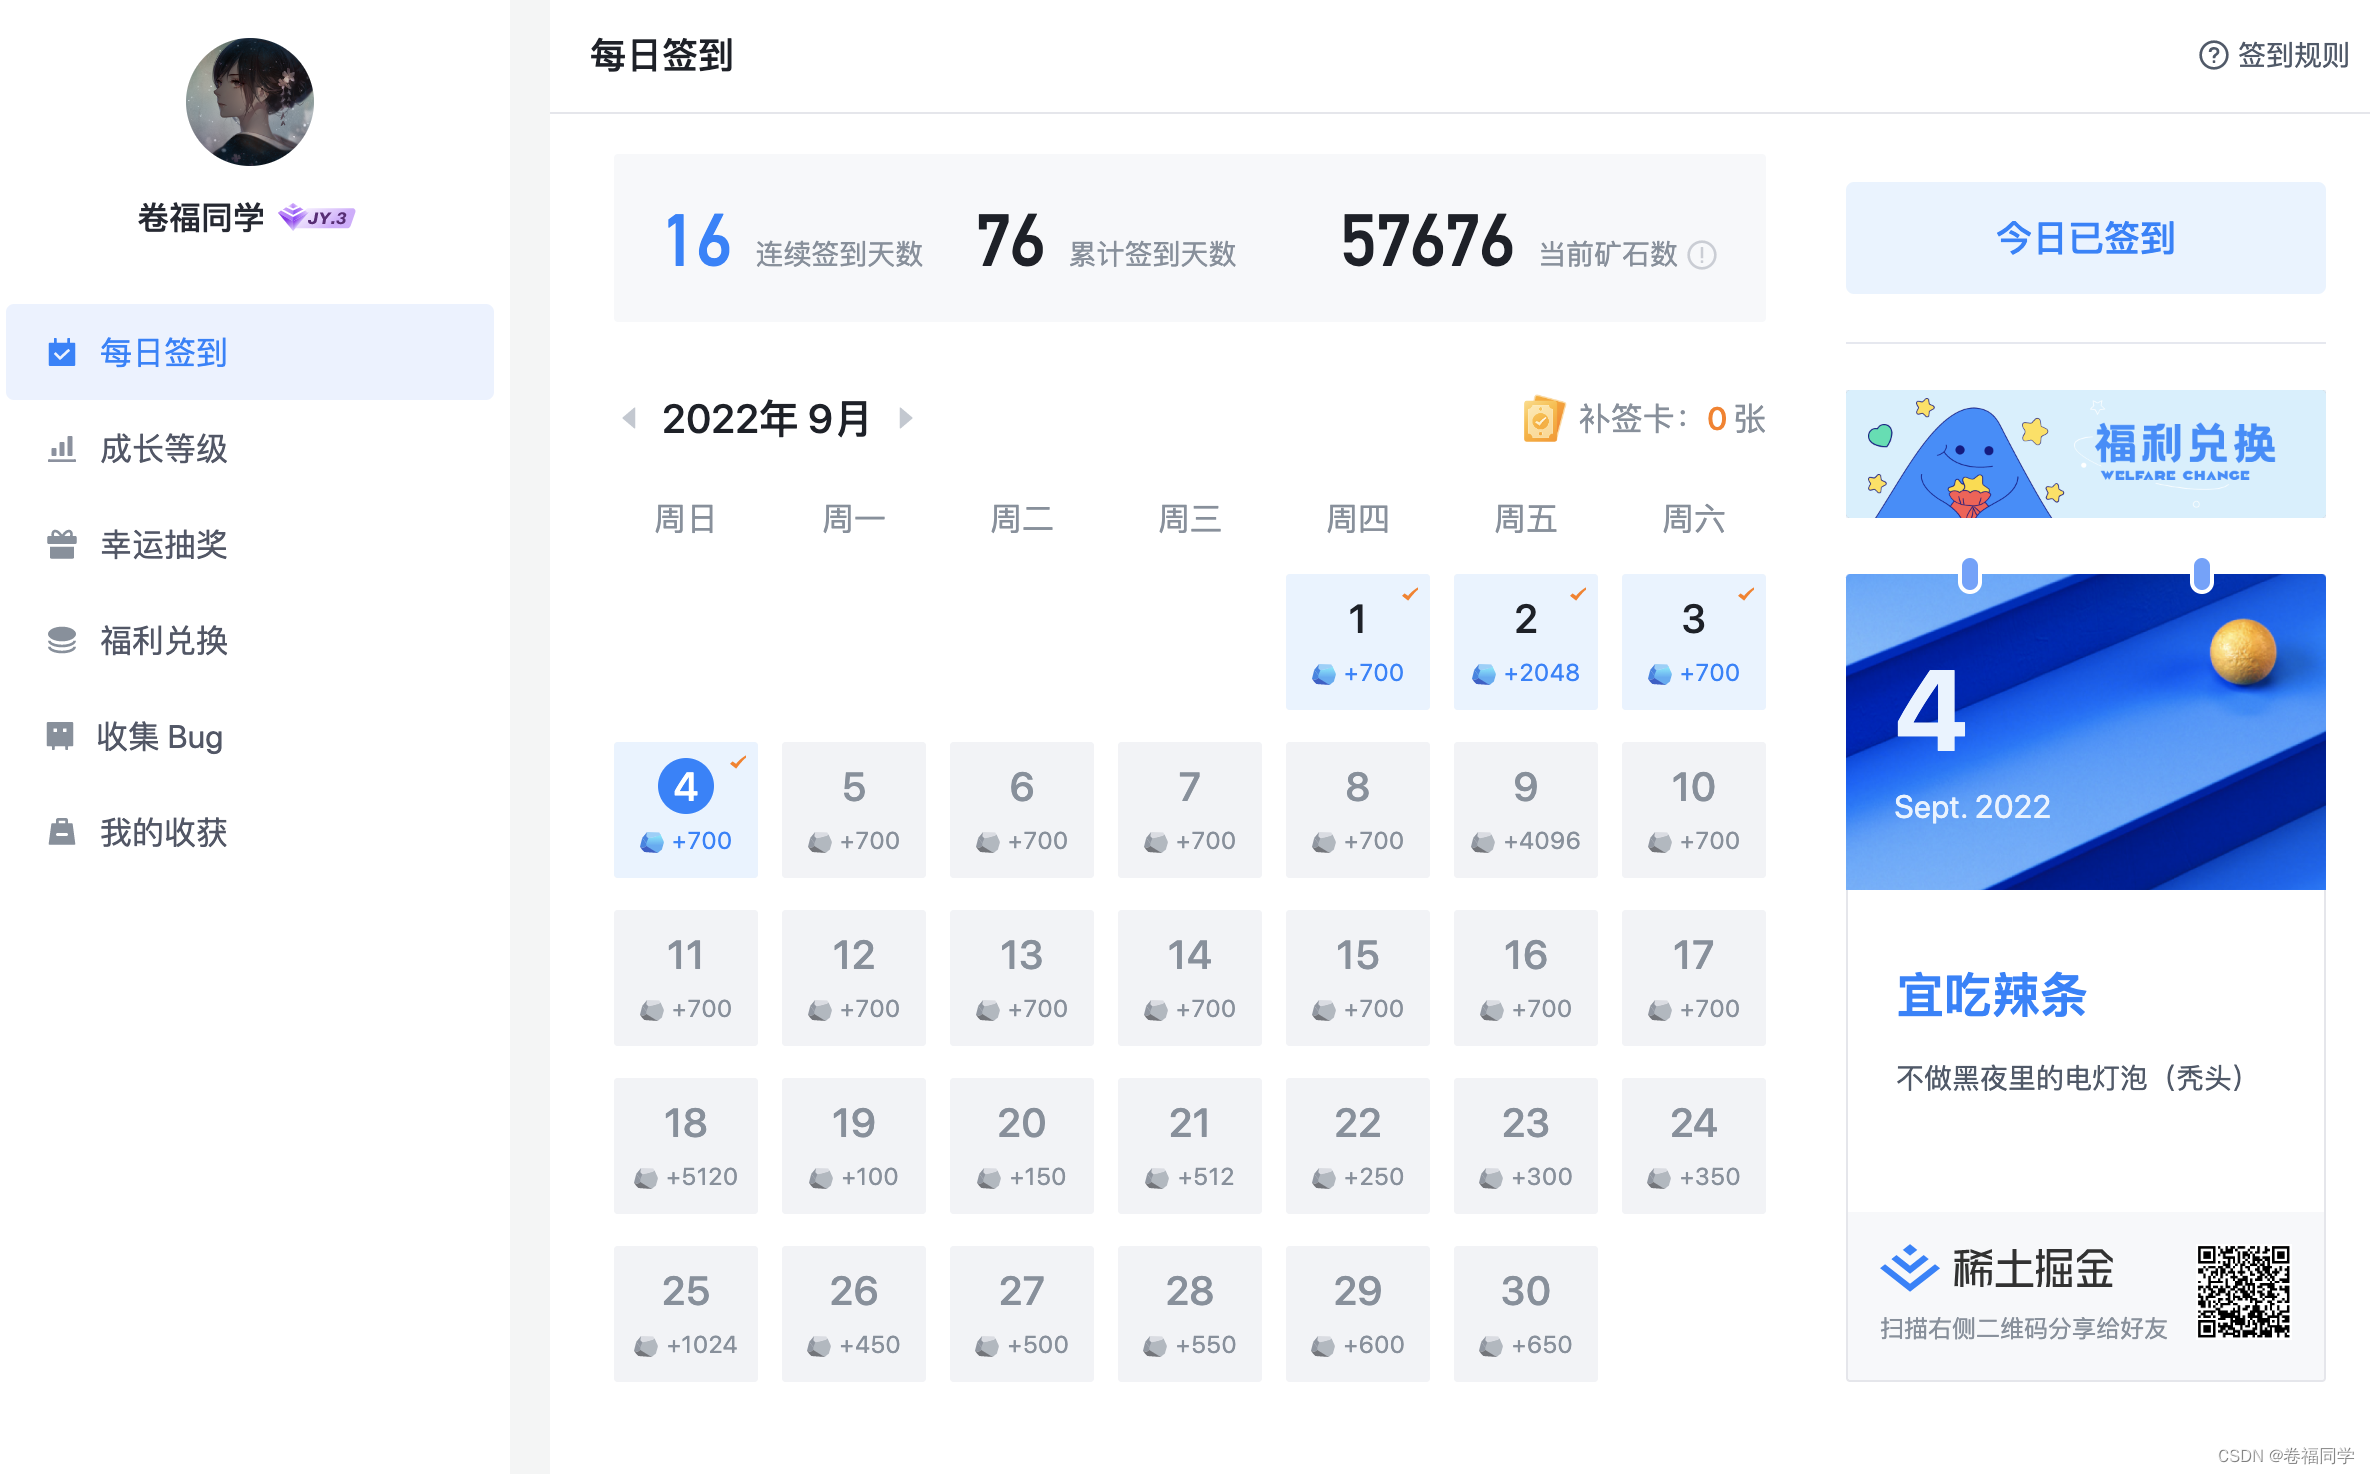The width and height of the screenshot is (2370, 1474).
Task: Click the Collect Bug icon in sidebar
Action: (60, 736)
